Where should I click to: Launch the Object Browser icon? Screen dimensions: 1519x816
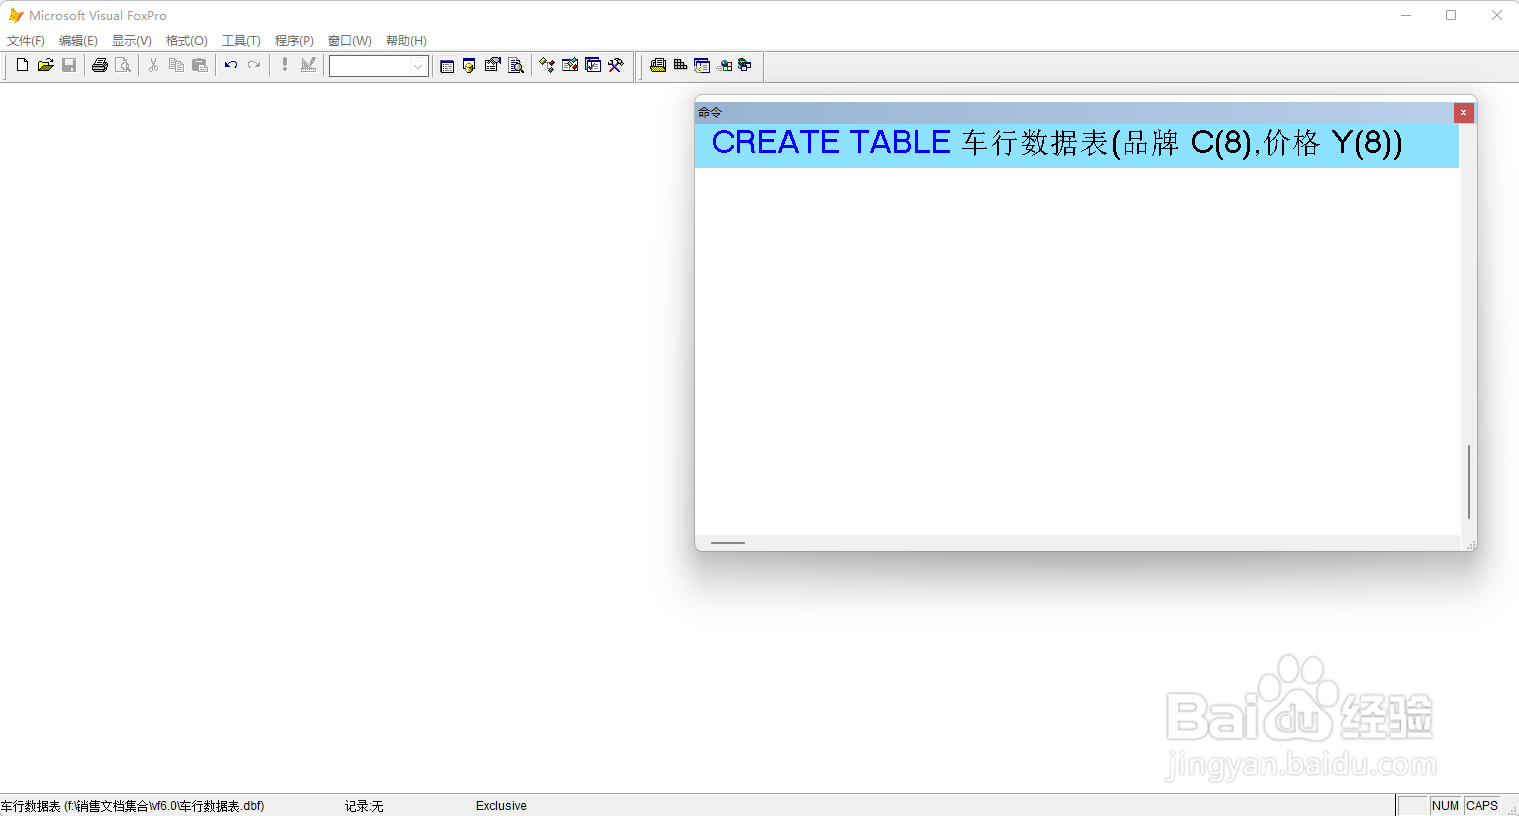pyautogui.click(x=570, y=65)
